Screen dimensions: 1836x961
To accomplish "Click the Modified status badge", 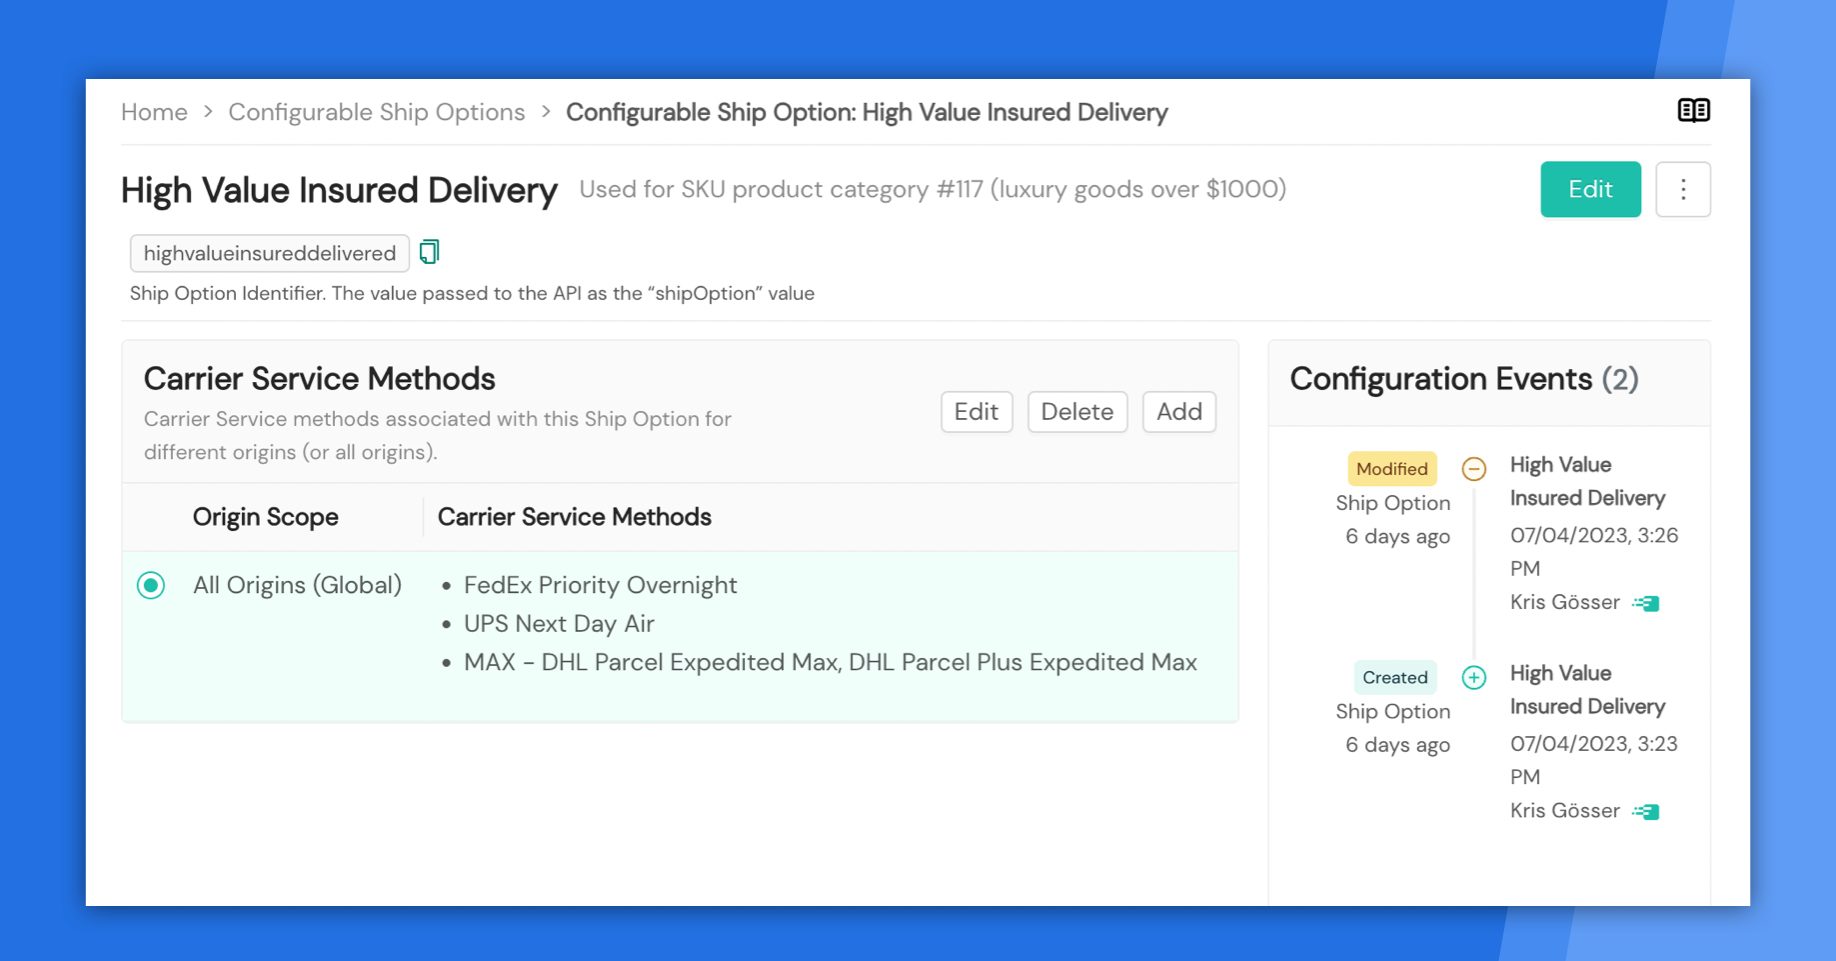I will tap(1391, 469).
